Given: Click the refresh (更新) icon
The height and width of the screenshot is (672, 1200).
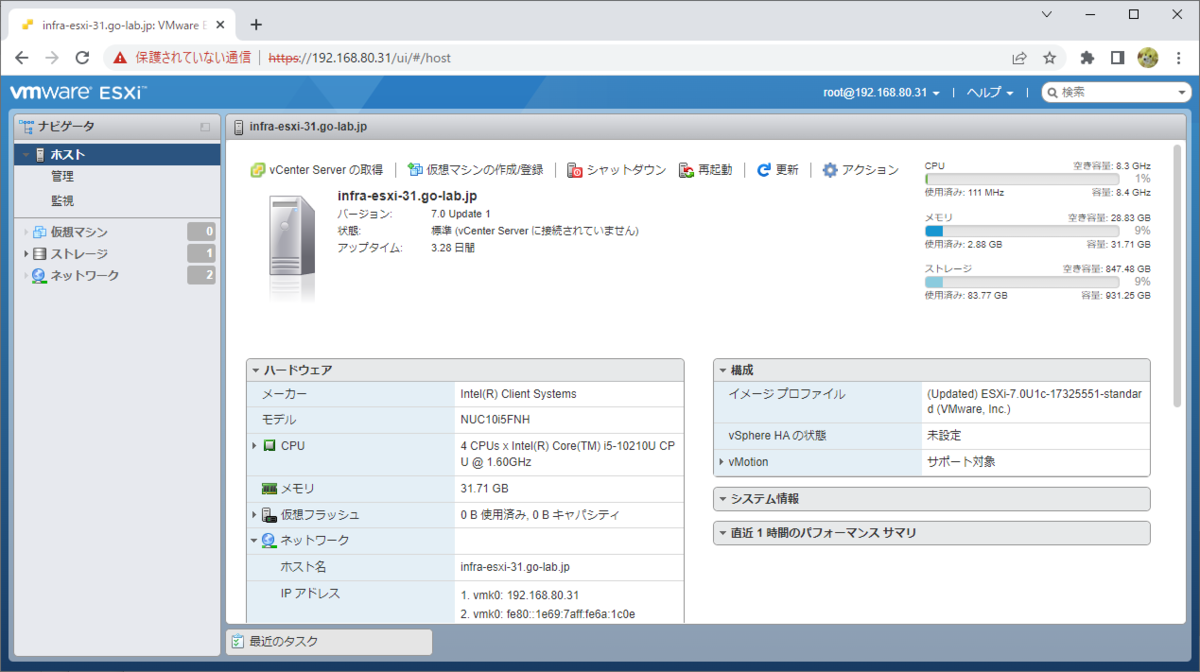Looking at the screenshot, I should click(764, 170).
